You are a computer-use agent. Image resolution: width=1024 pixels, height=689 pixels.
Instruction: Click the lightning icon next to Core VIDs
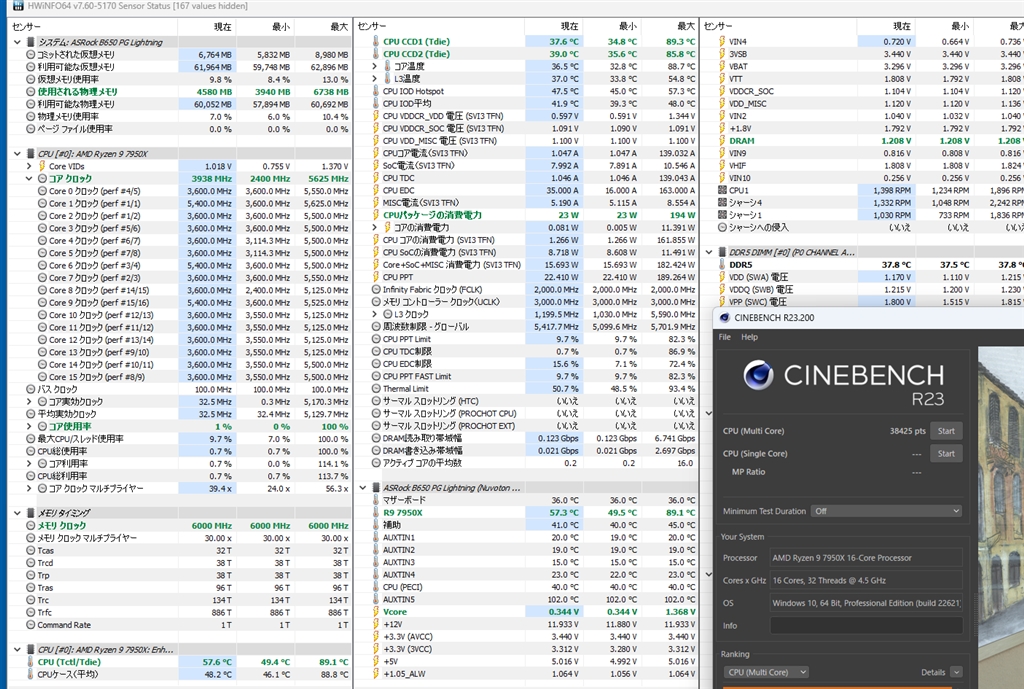pyautogui.click(x=41, y=166)
